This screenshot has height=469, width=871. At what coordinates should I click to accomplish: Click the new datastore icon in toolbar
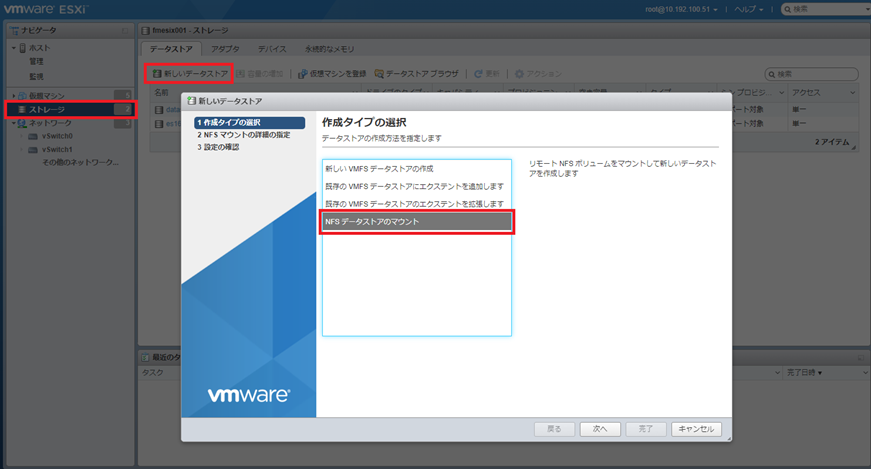click(x=157, y=74)
